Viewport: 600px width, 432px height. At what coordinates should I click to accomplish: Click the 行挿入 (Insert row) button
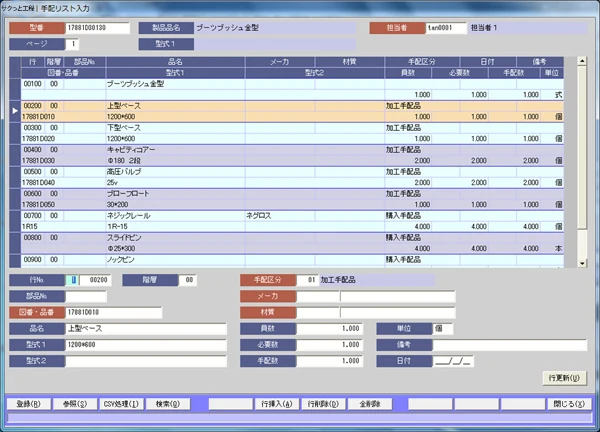coord(276,404)
